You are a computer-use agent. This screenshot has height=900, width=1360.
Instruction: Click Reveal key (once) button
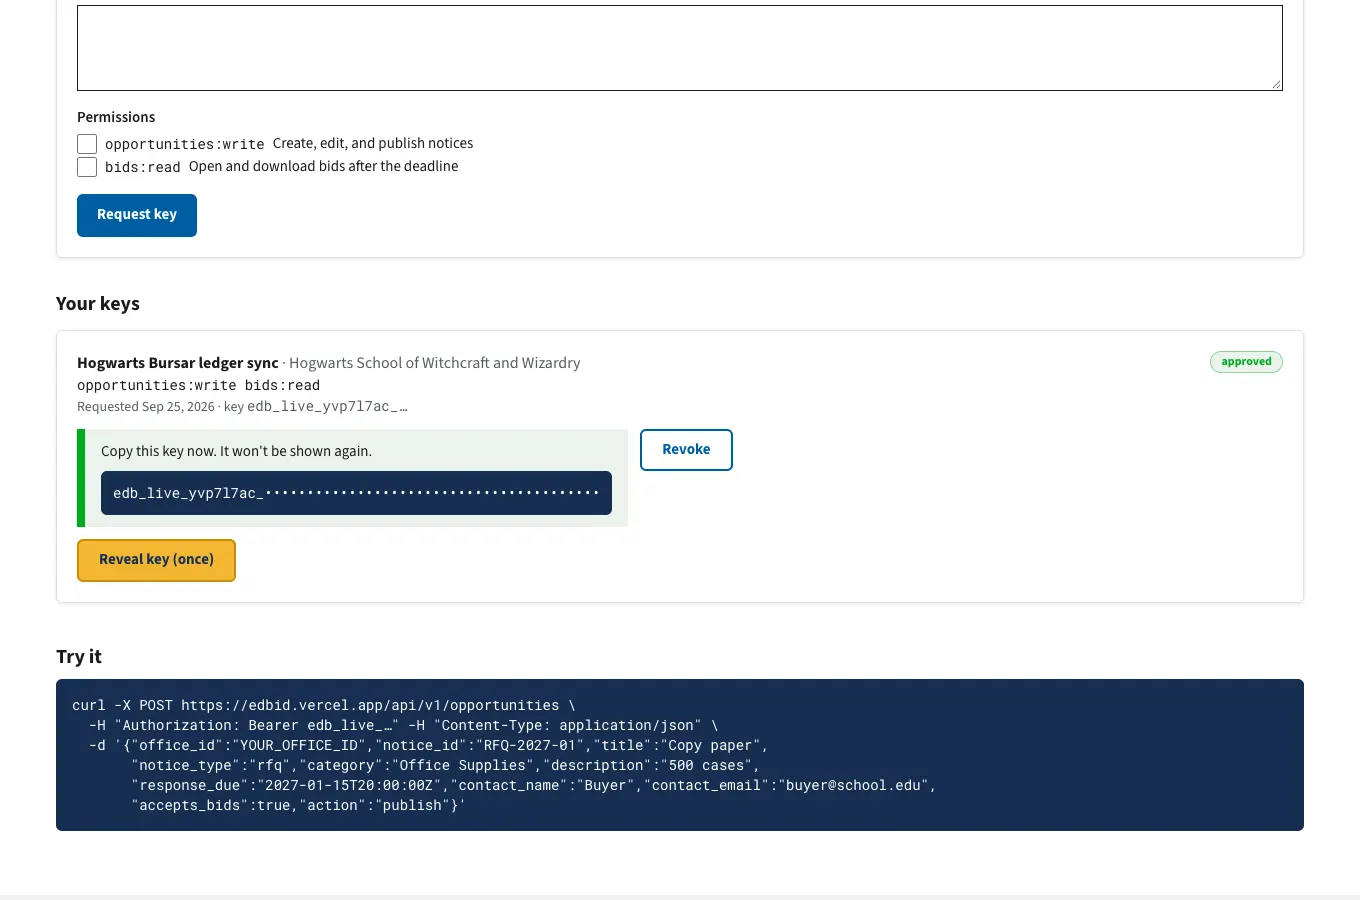coord(156,560)
